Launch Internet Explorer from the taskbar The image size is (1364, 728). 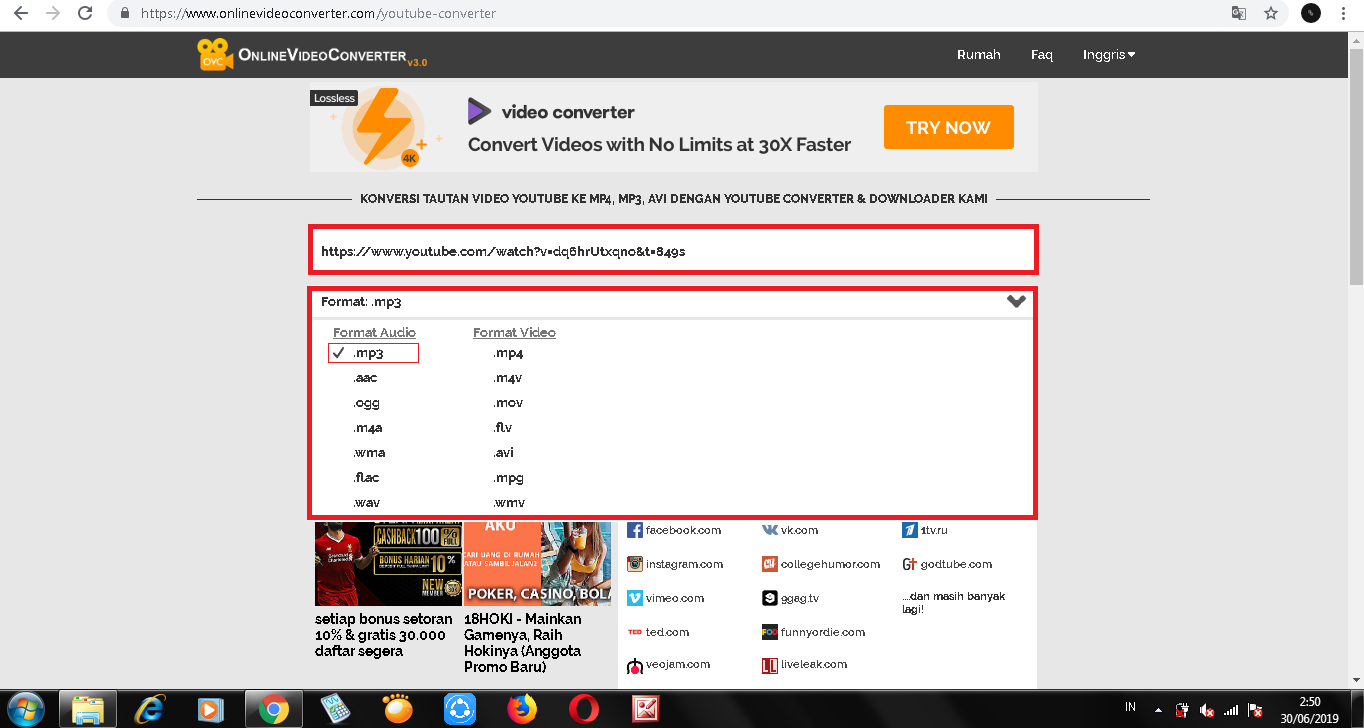150,709
